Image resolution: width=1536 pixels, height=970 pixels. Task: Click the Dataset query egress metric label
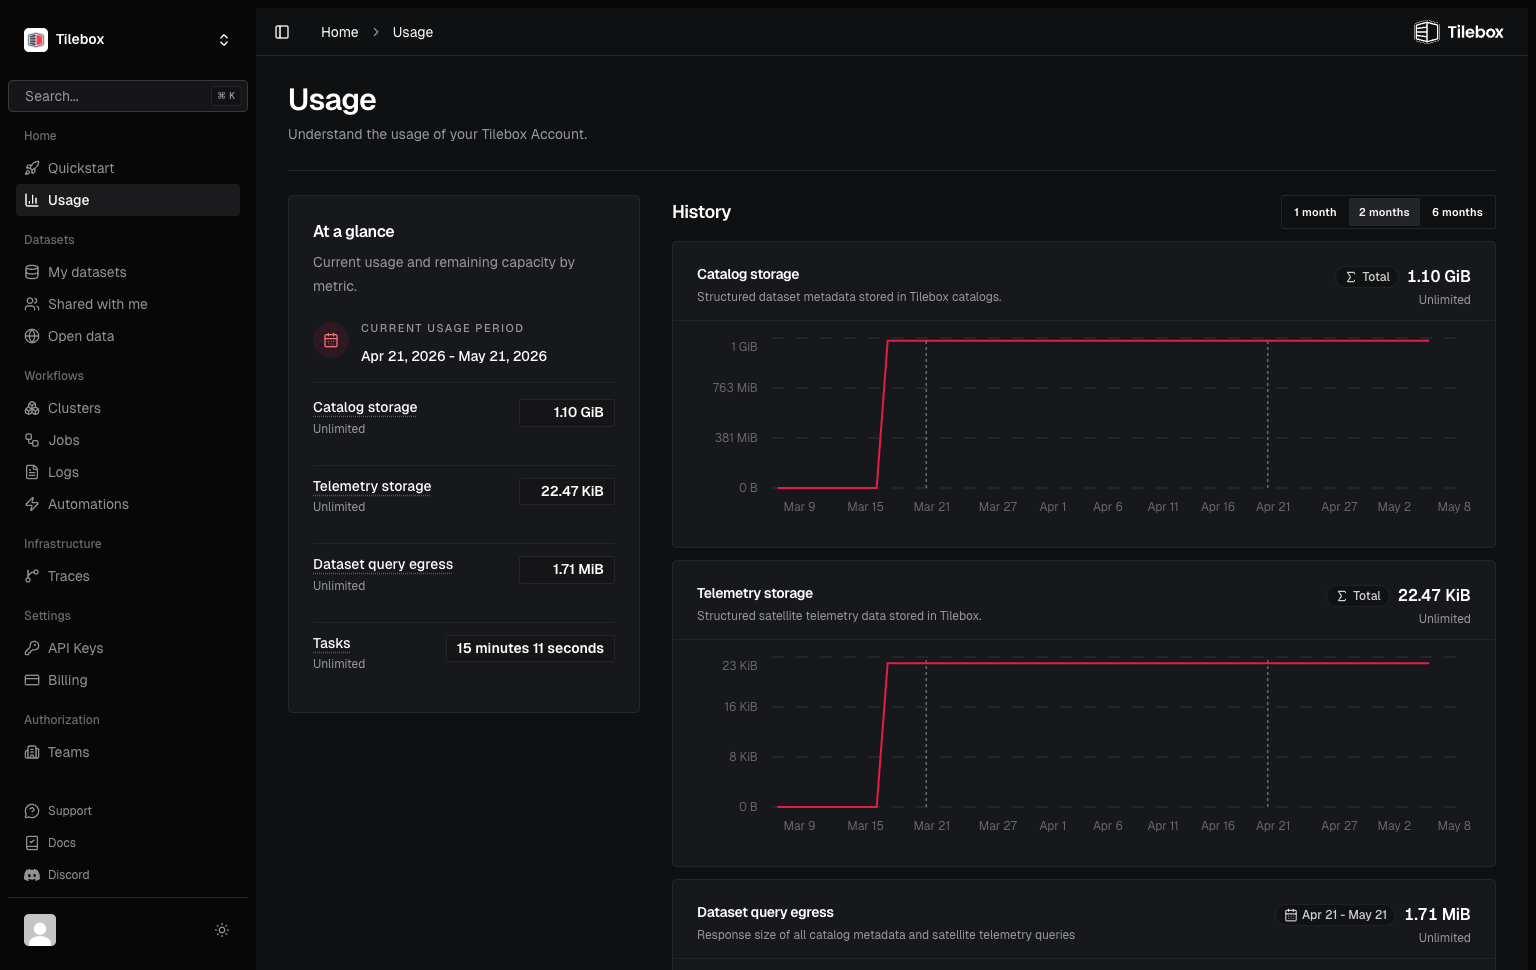pos(383,564)
